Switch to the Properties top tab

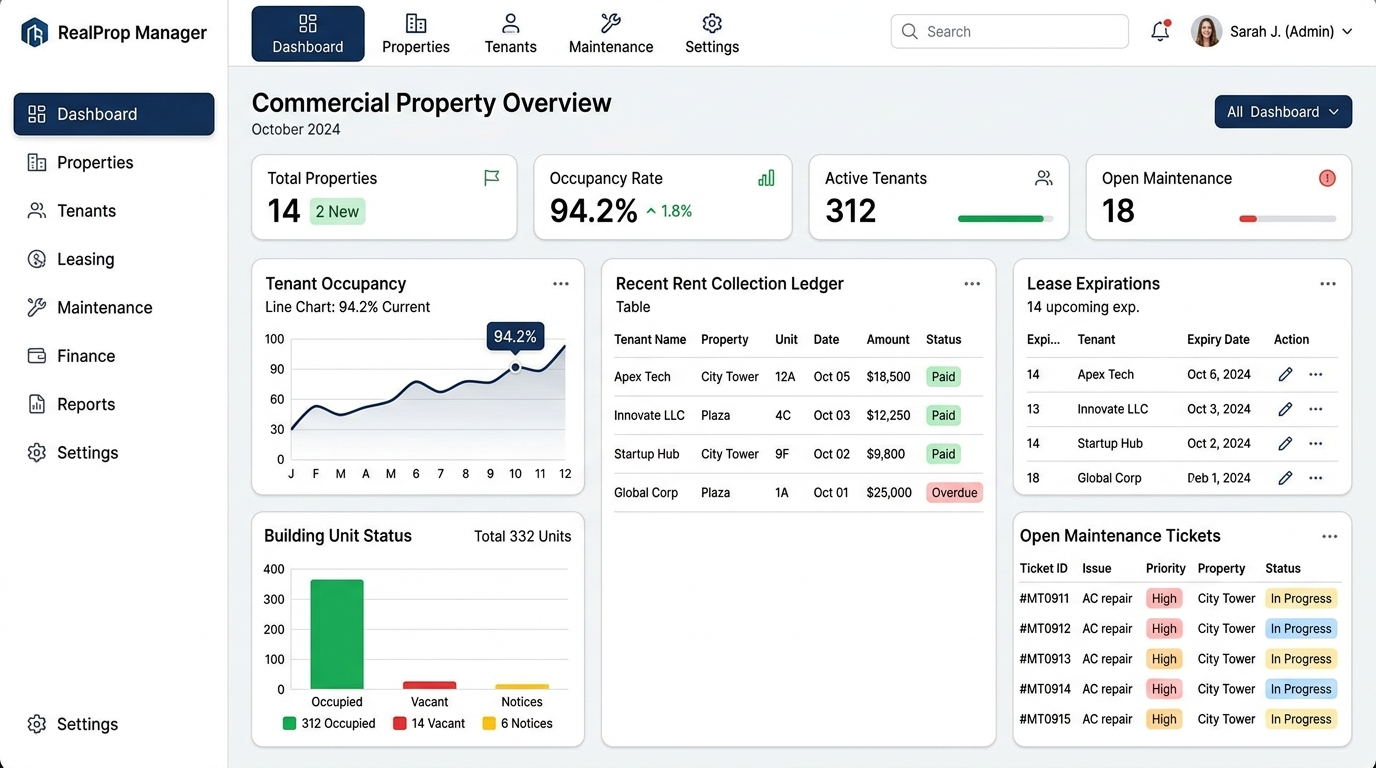[x=416, y=34]
